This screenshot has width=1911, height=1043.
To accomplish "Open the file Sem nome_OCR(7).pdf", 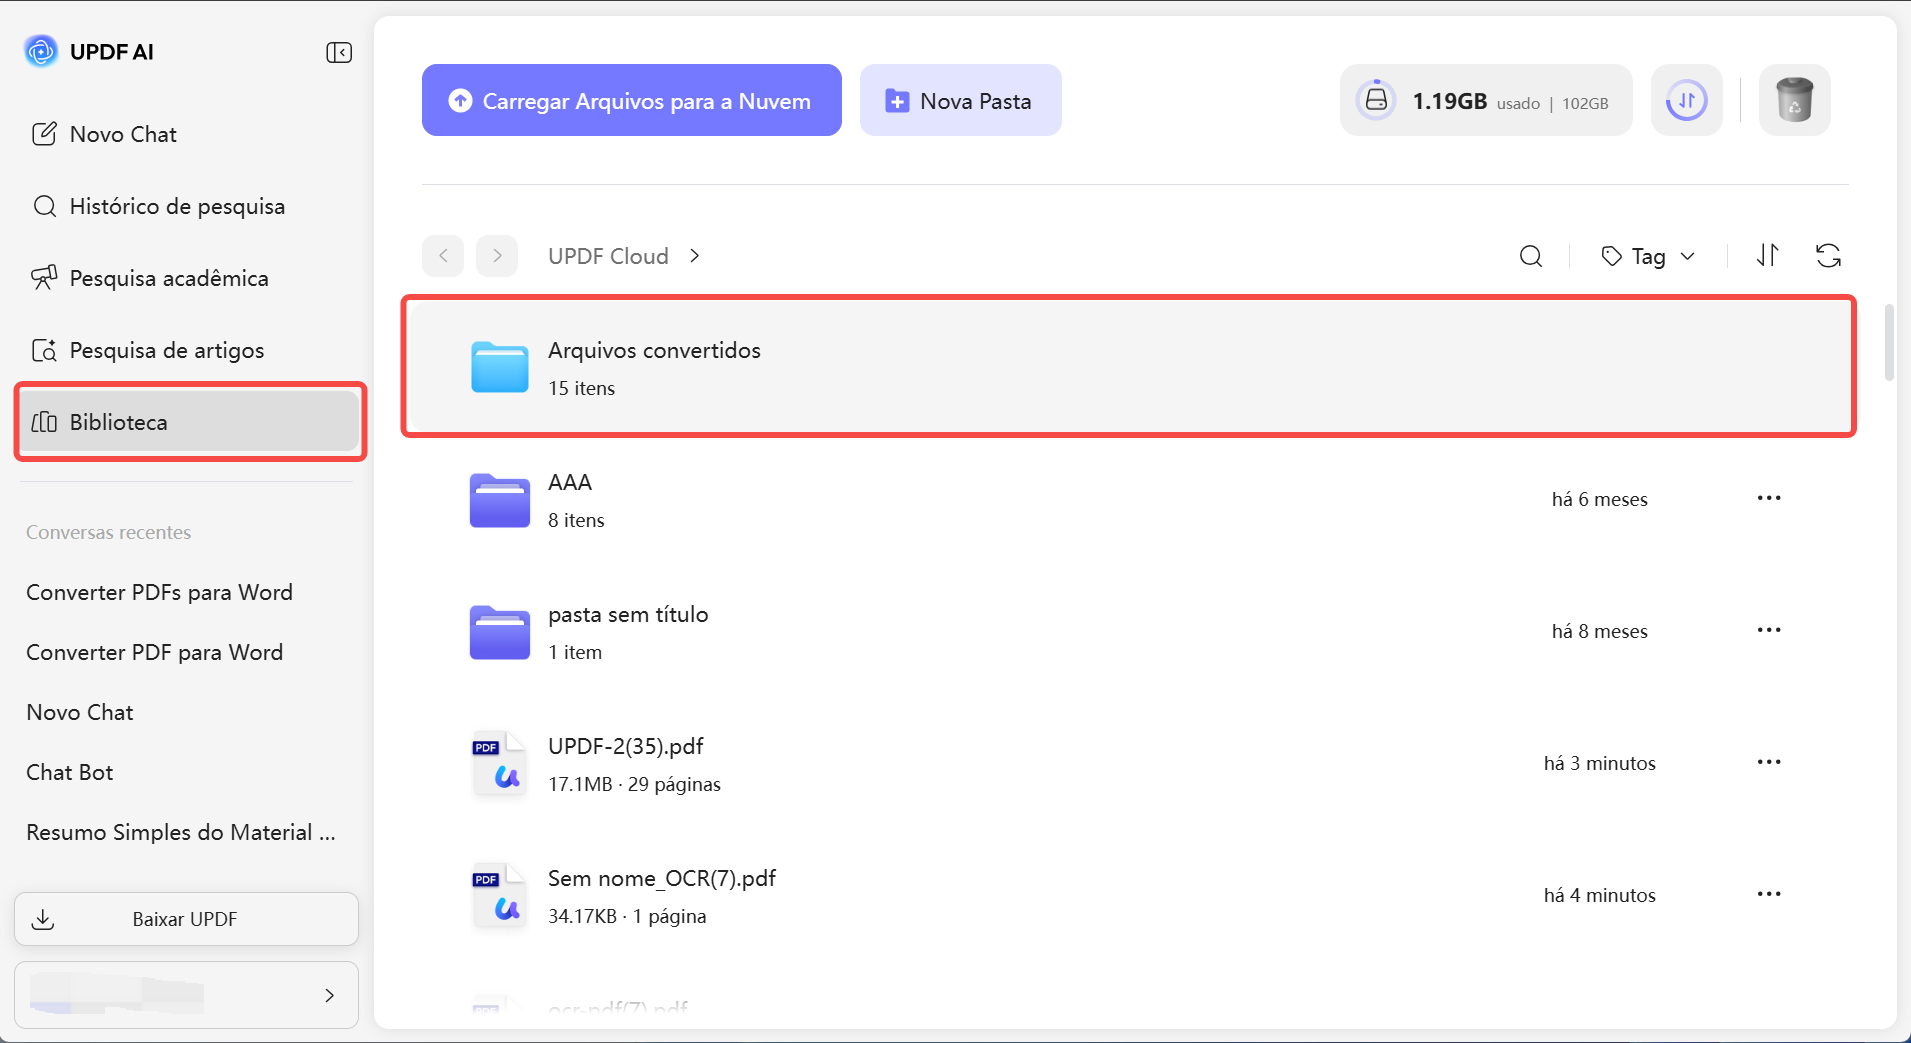I will coord(1129,895).
